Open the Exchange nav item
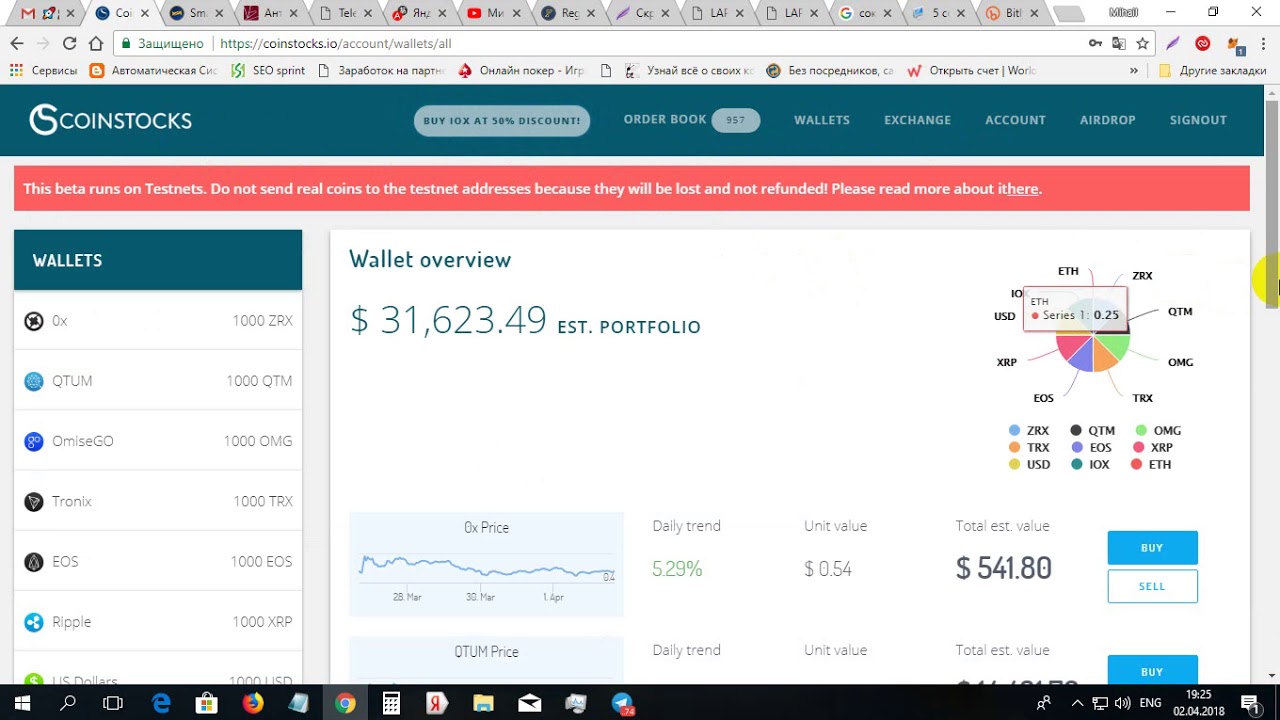This screenshot has width=1280, height=720. [x=917, y=120]
